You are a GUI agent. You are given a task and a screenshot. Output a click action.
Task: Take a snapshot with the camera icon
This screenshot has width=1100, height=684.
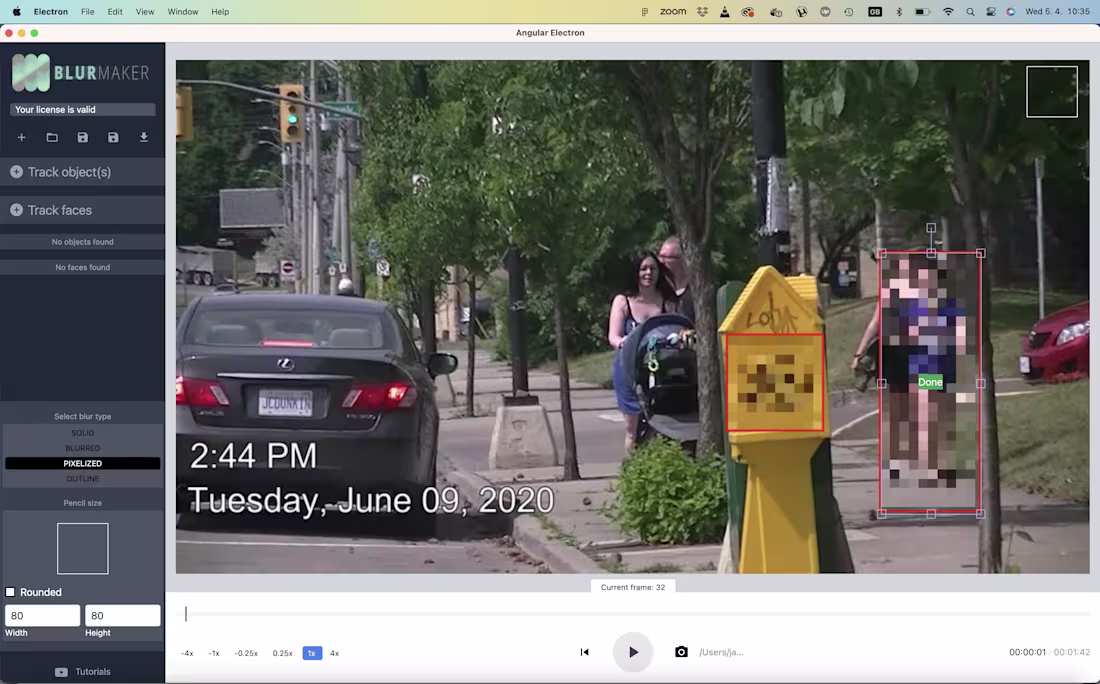tap(681, 652)
